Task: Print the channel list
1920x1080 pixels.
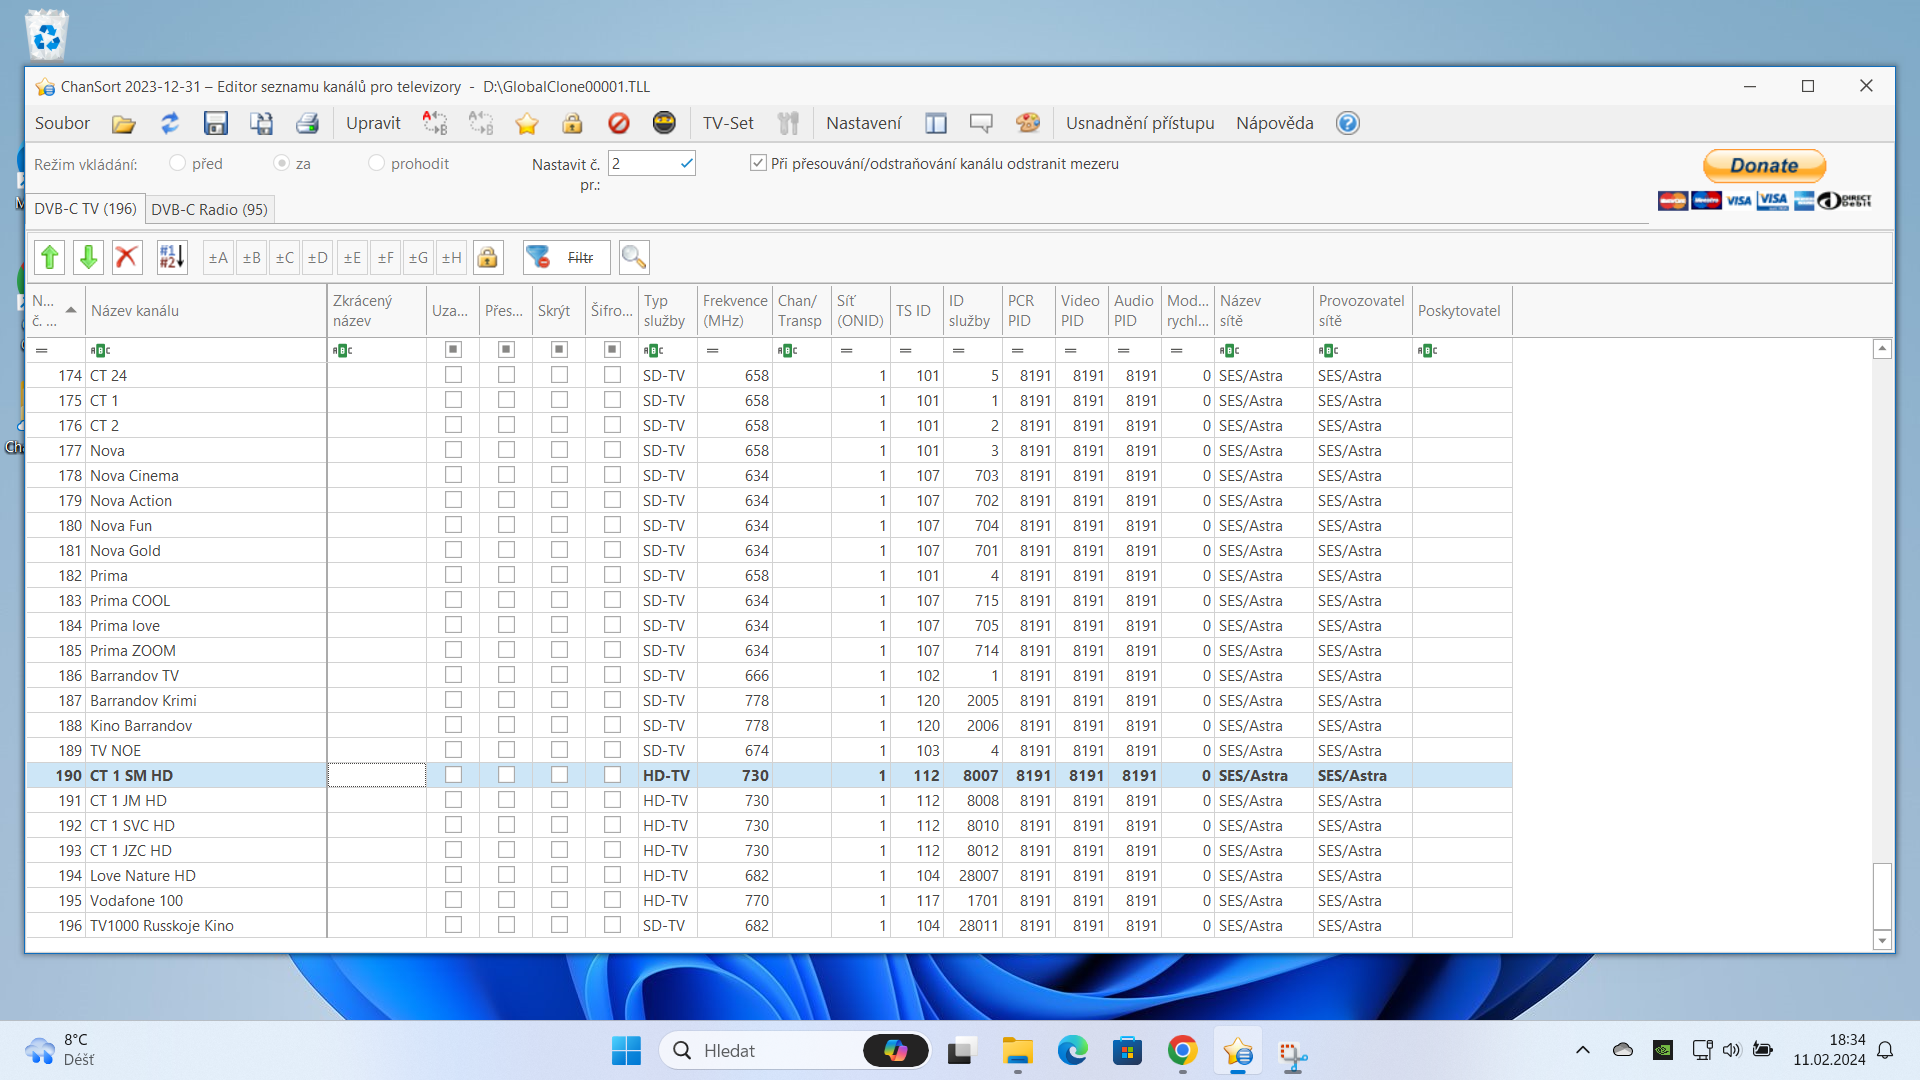Action: point(307,123)
